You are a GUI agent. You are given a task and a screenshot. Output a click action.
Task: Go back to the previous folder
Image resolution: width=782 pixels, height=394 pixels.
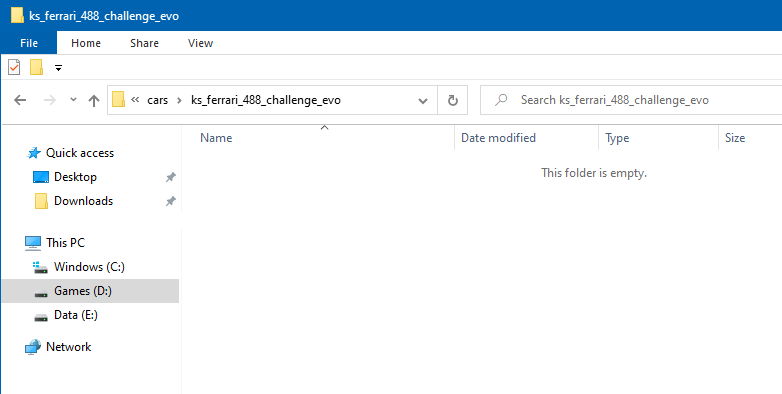pyautogui.click(x=20, y=100)
